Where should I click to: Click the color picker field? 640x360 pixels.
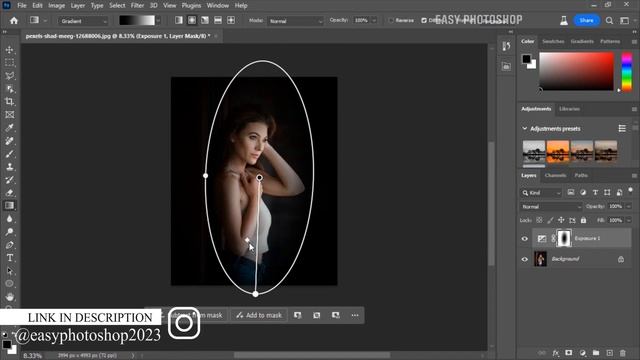[576, 71]
